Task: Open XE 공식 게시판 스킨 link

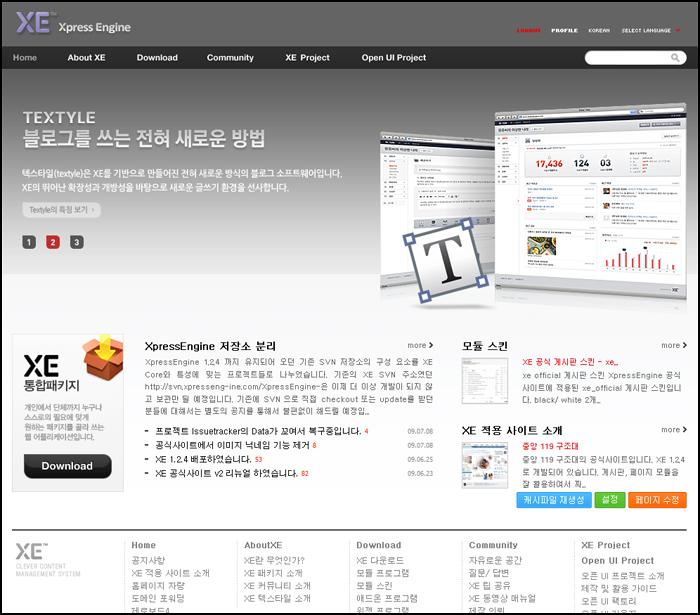Action: (x=570, y=362)
